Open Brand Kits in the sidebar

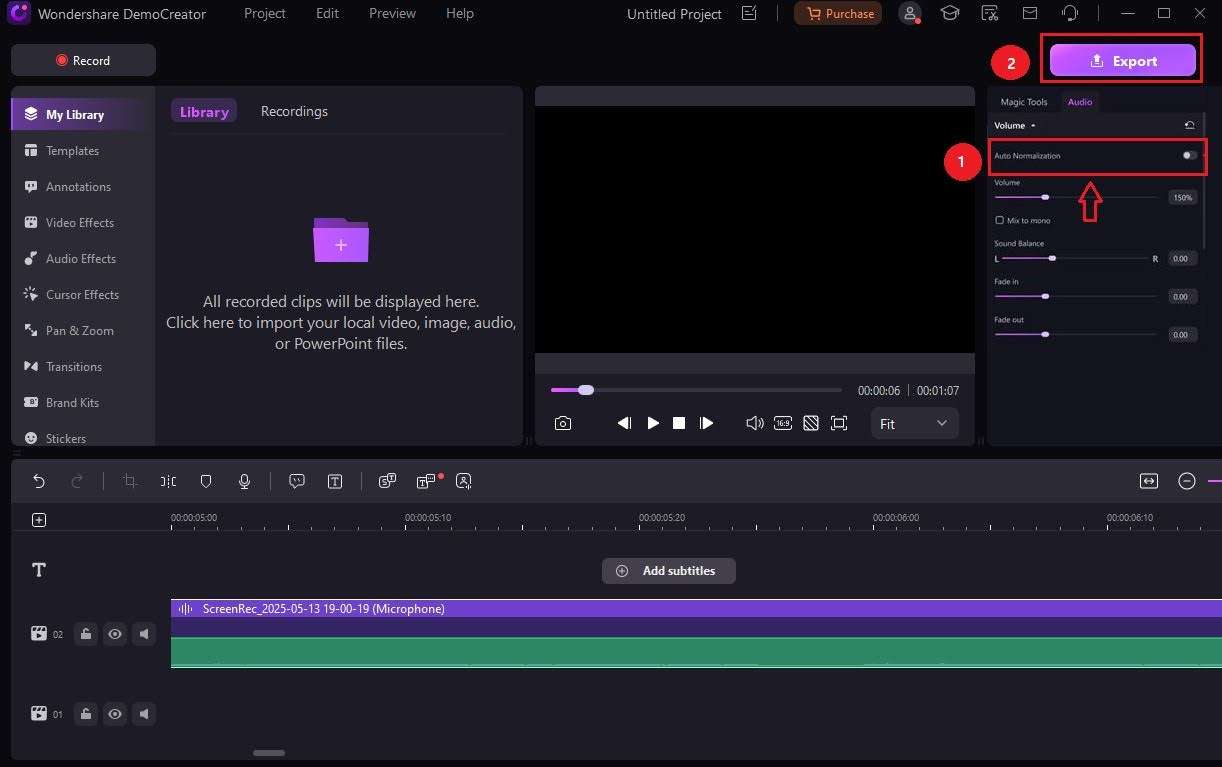72,402
